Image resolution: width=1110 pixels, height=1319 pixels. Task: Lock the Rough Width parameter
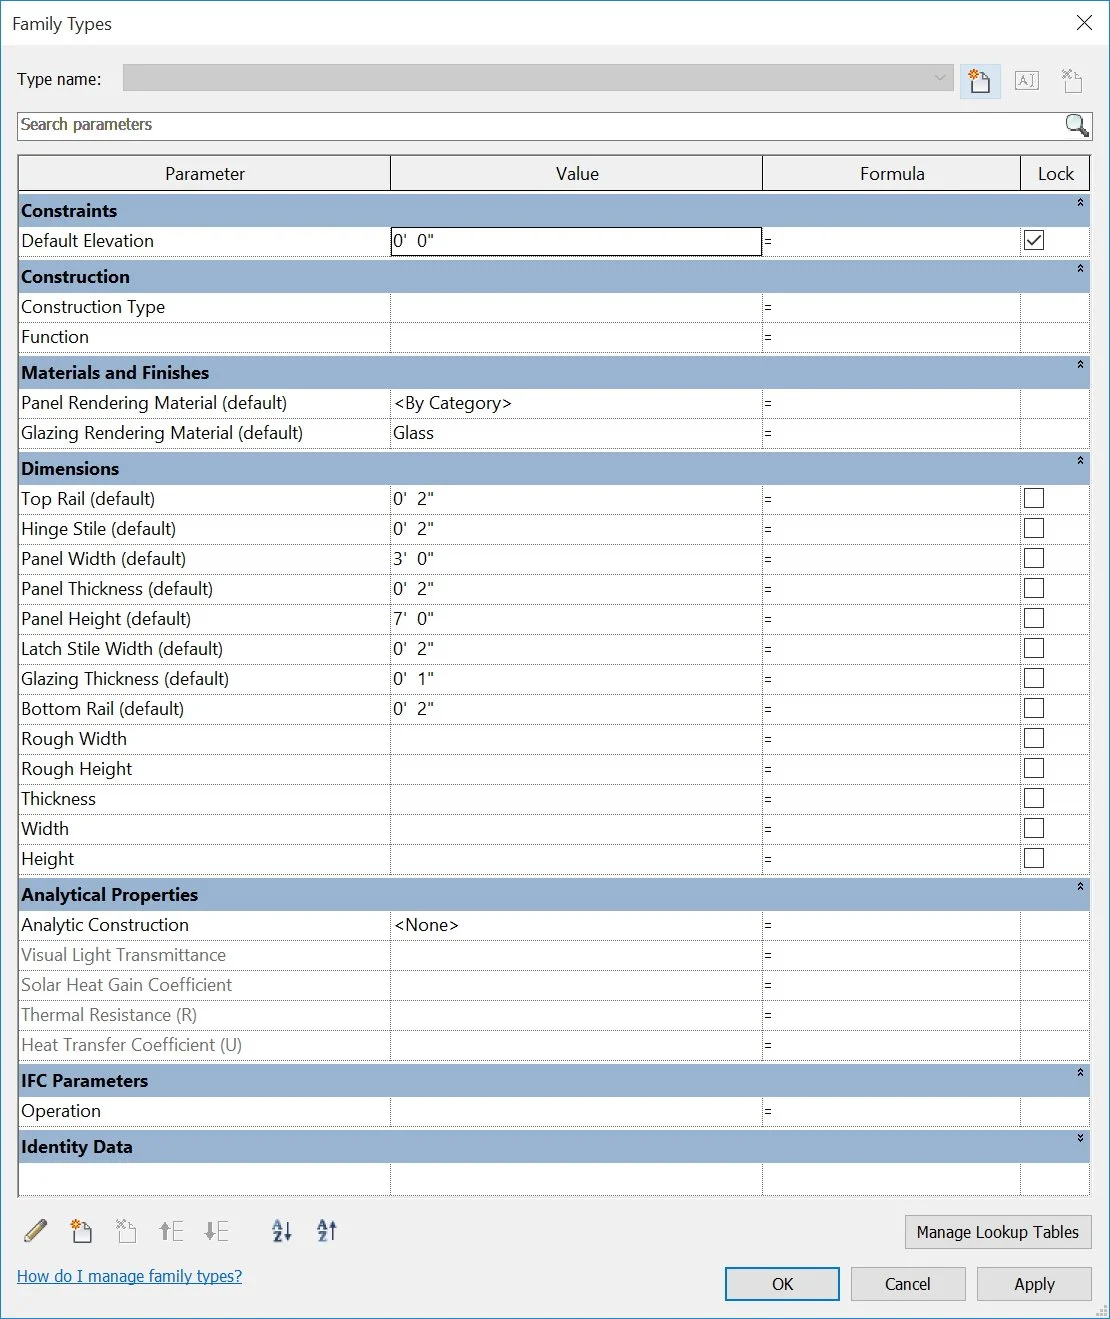click(1034, 738)
